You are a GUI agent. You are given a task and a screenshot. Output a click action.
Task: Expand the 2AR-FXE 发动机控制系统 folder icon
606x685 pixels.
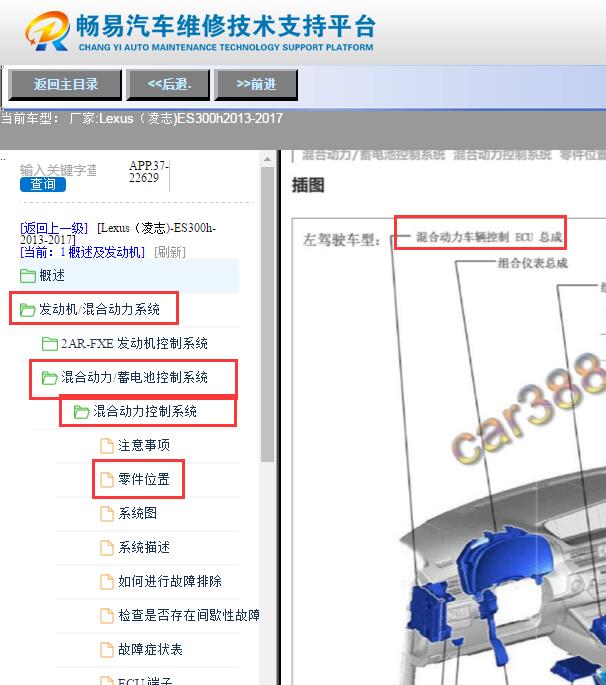[x=49, y=344]
